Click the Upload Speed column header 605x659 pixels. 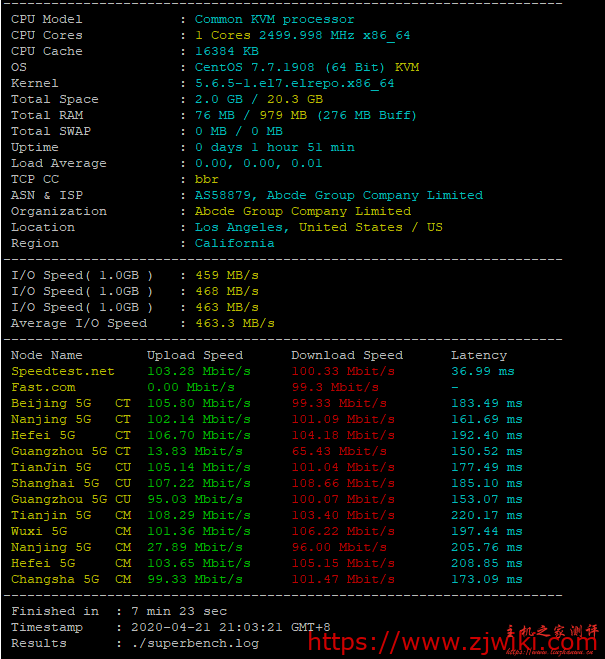tap(194, 355)
